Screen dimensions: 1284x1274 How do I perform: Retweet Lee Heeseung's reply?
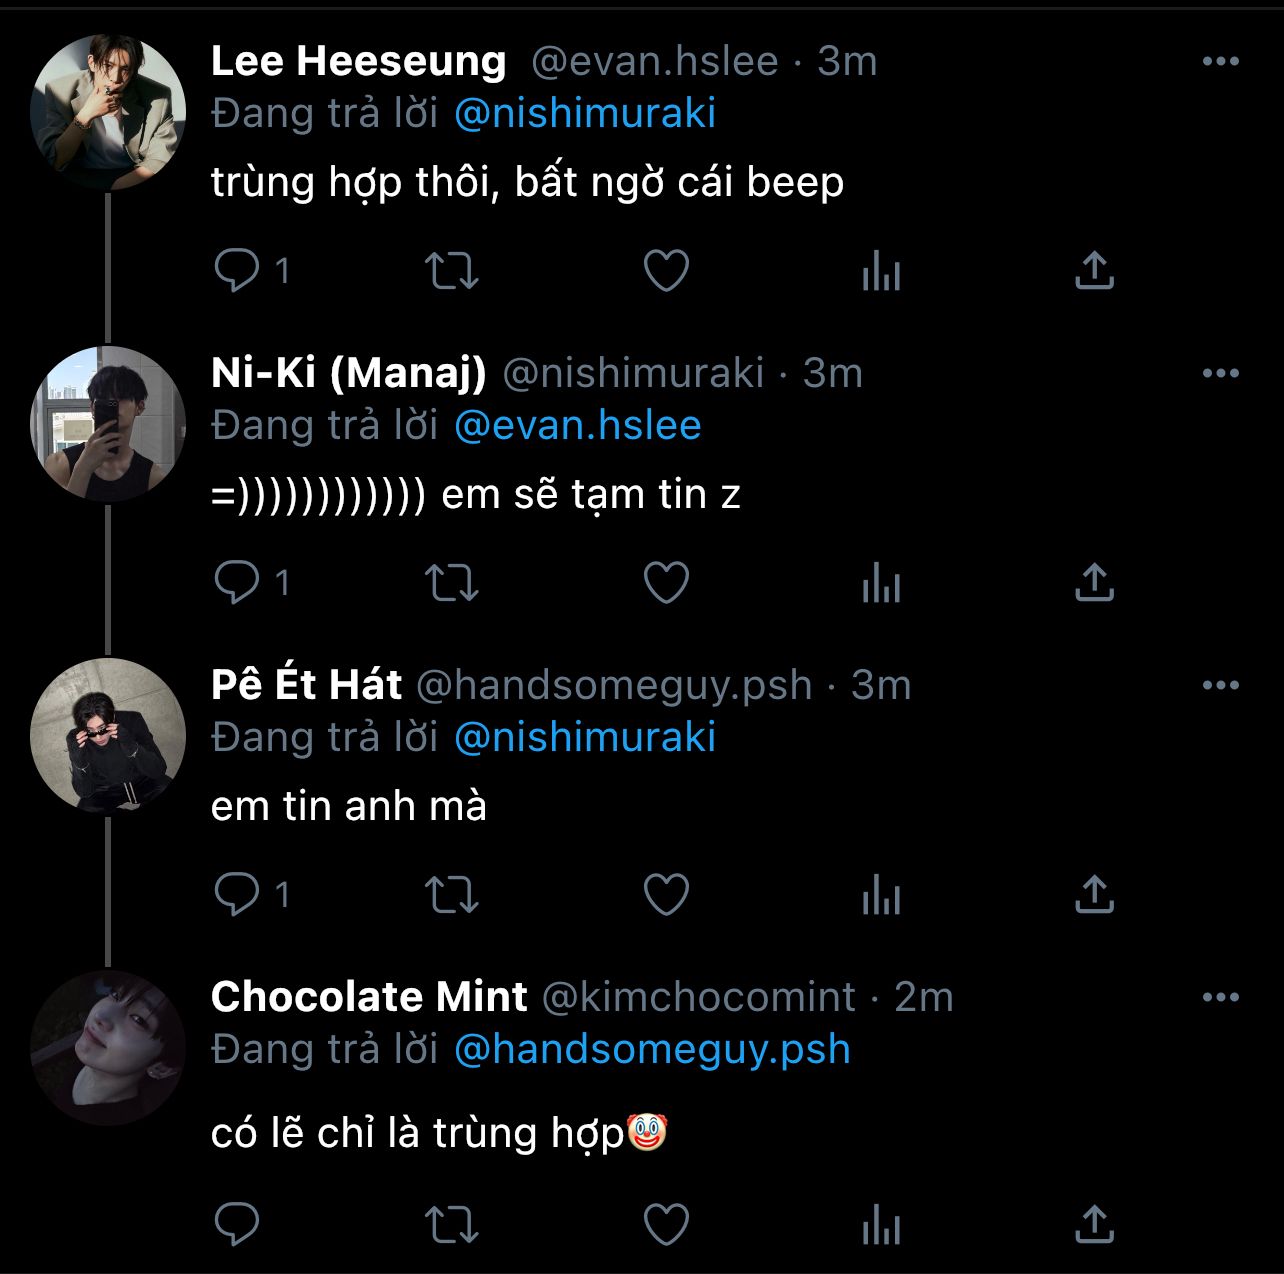tap(452, 270)
